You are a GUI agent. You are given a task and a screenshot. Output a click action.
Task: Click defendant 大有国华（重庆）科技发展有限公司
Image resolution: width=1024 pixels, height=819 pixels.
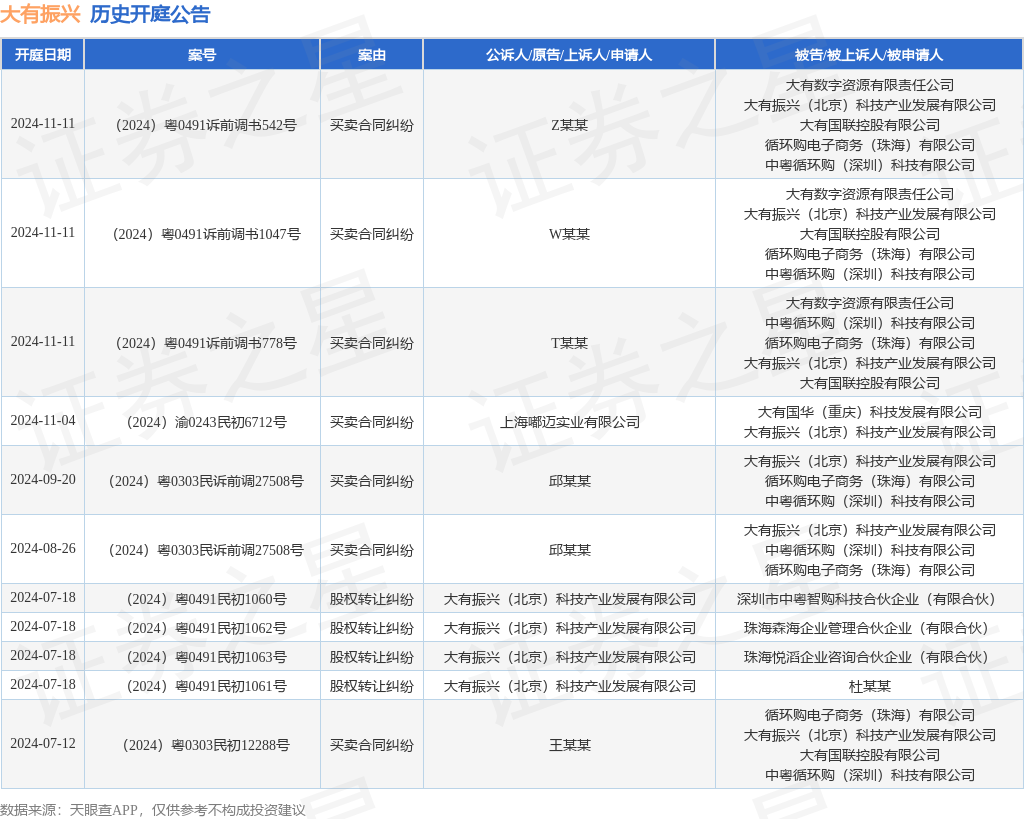[x=869, y=412]
